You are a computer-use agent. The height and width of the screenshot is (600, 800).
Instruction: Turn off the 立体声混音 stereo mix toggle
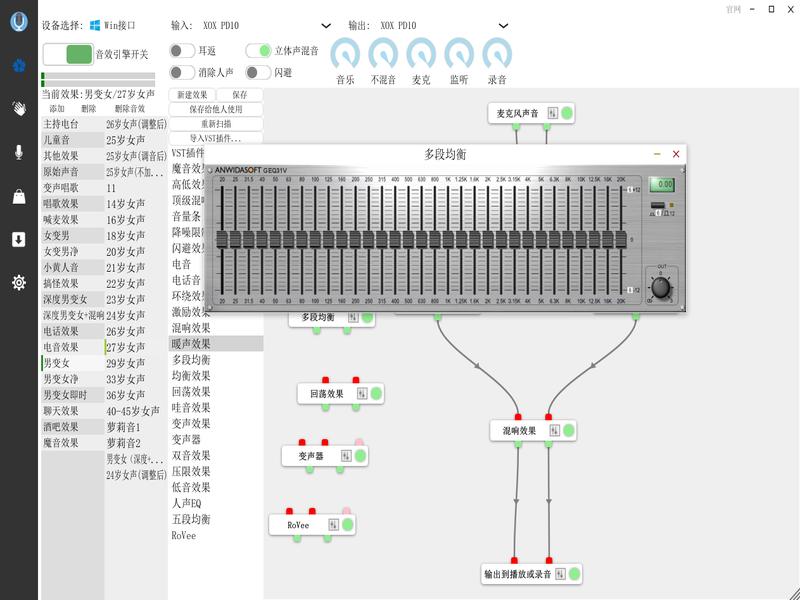tap(259, 50)
